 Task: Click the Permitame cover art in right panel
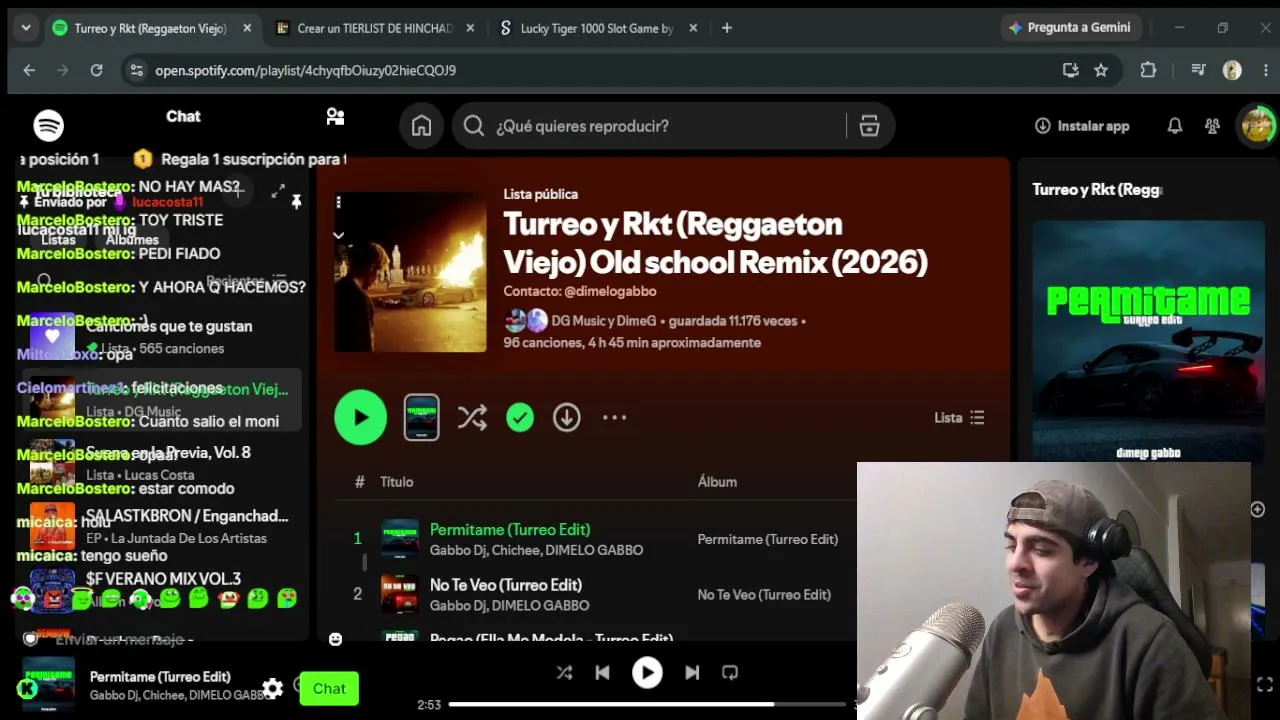[x=1148, y=341]
